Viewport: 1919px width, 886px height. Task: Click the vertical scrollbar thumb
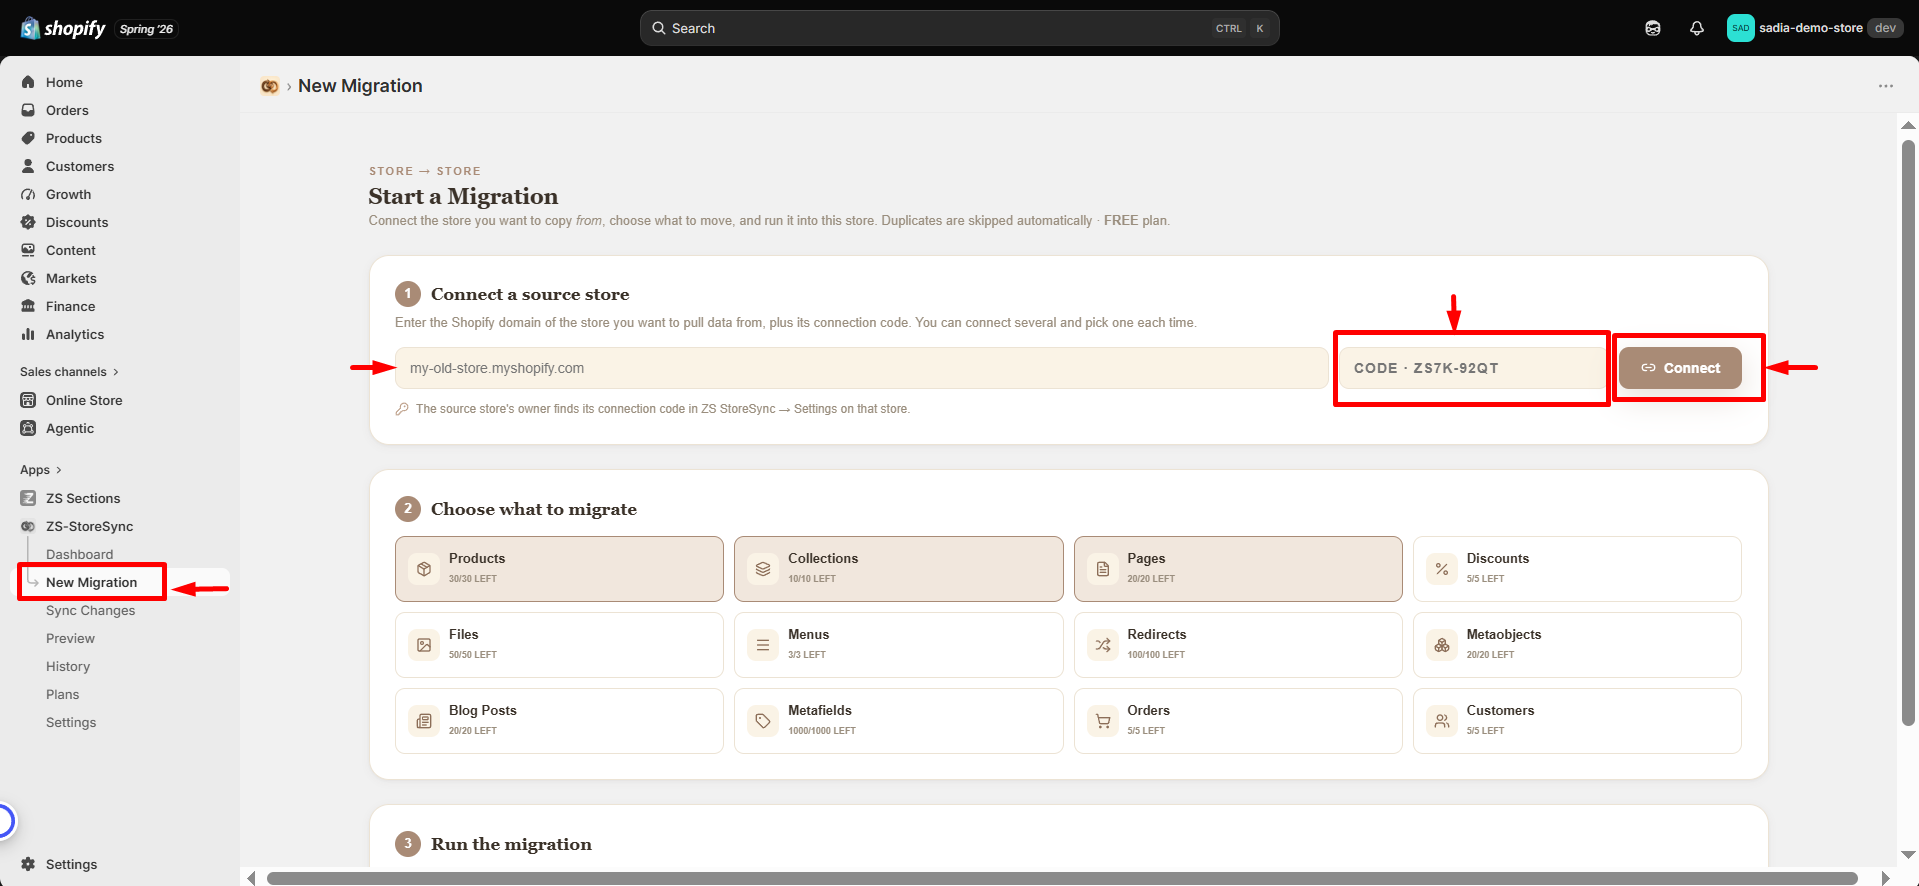pos(1908,432)
